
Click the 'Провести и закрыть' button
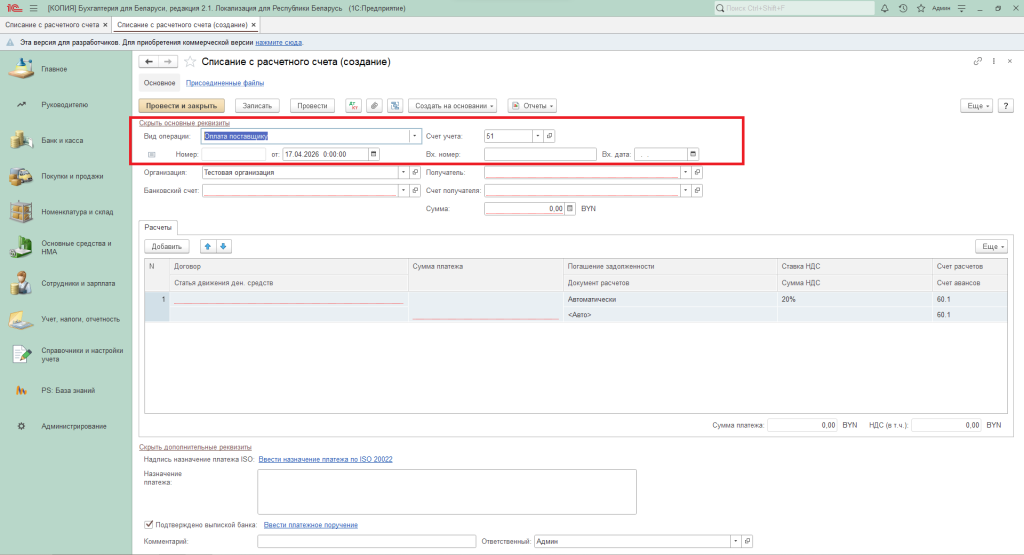point(181,105)
